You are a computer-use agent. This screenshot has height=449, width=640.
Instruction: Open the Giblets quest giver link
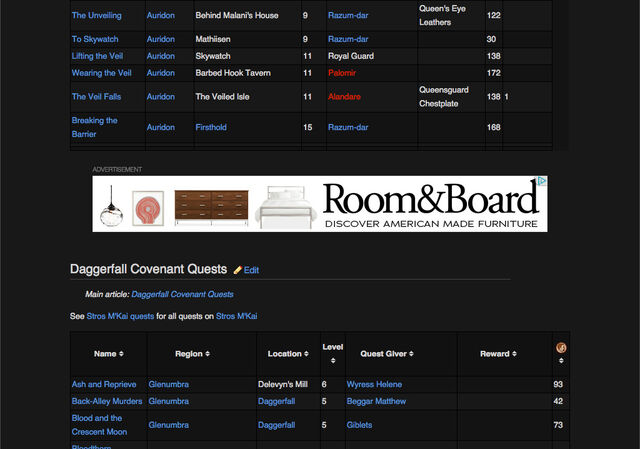pyautogui.click(x=359, y=425)
